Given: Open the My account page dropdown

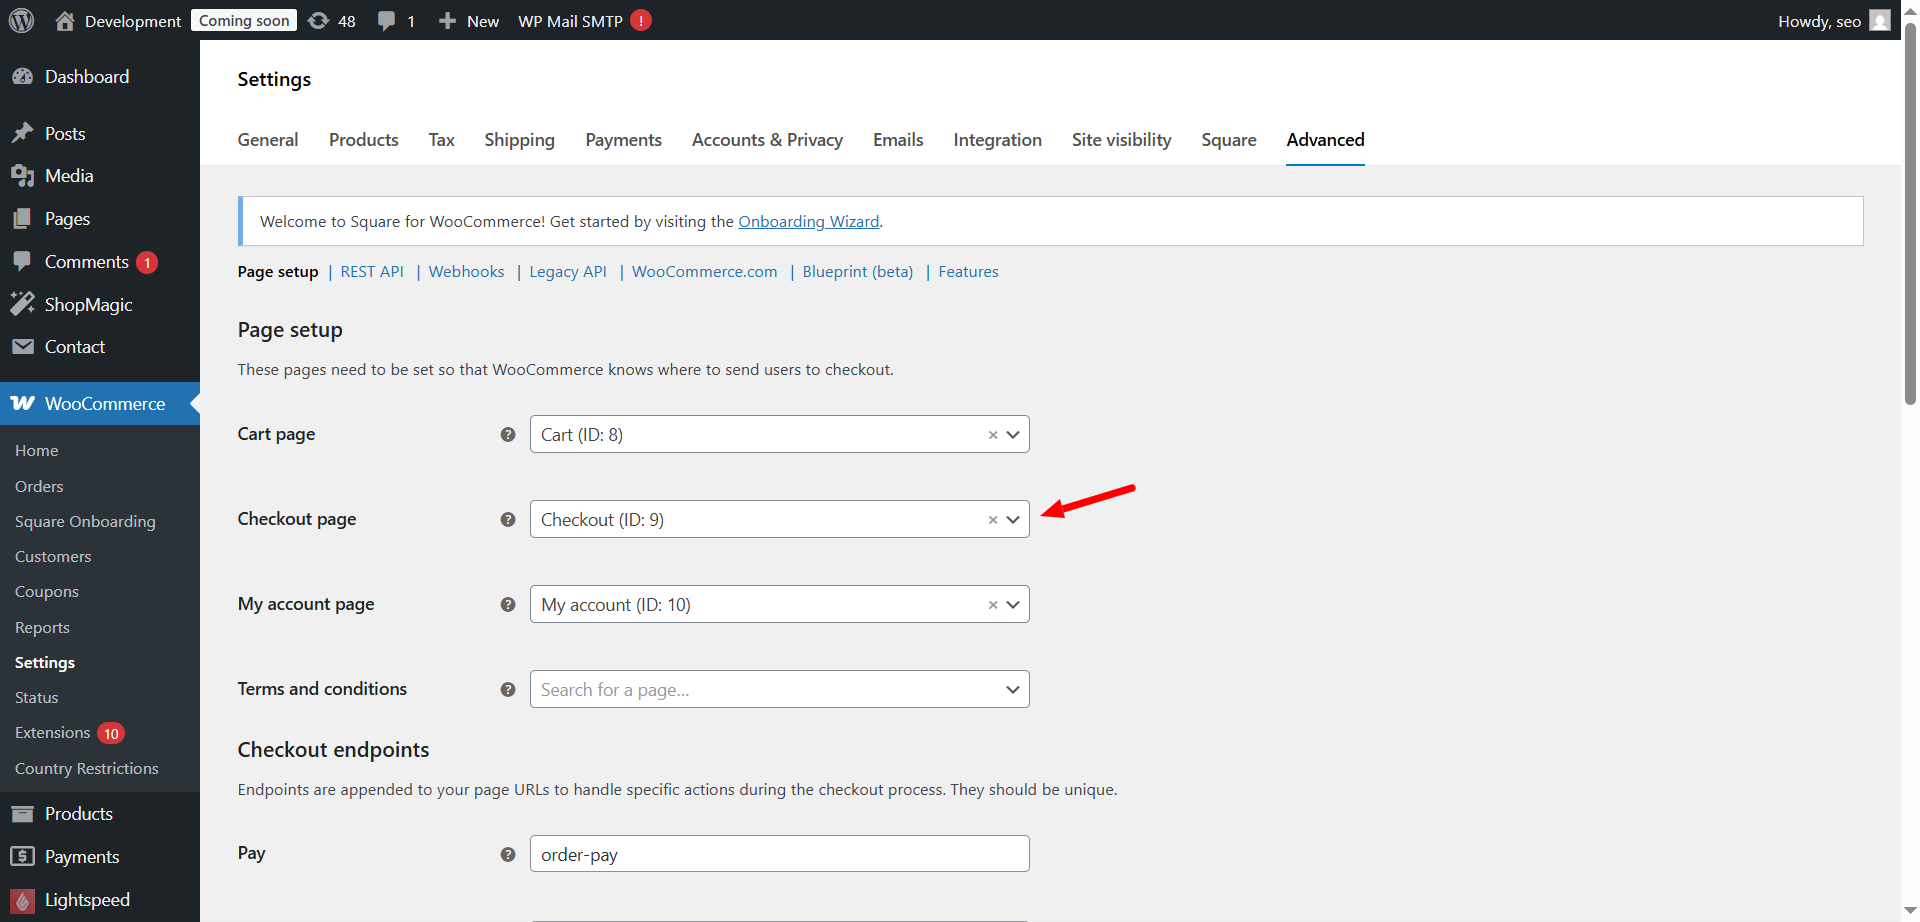Looking at the screenshot, I should click(780, 604).
